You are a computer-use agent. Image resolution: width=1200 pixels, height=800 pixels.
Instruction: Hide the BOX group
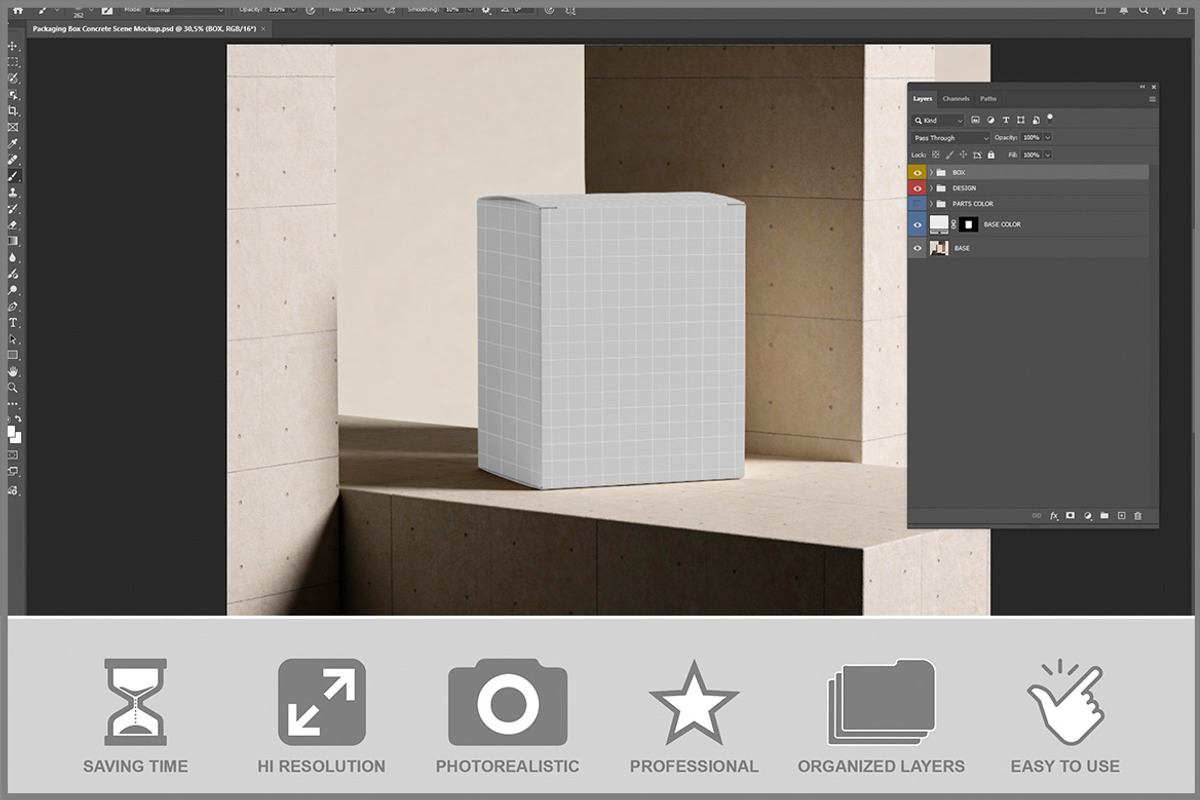click(x=917, y=172)
